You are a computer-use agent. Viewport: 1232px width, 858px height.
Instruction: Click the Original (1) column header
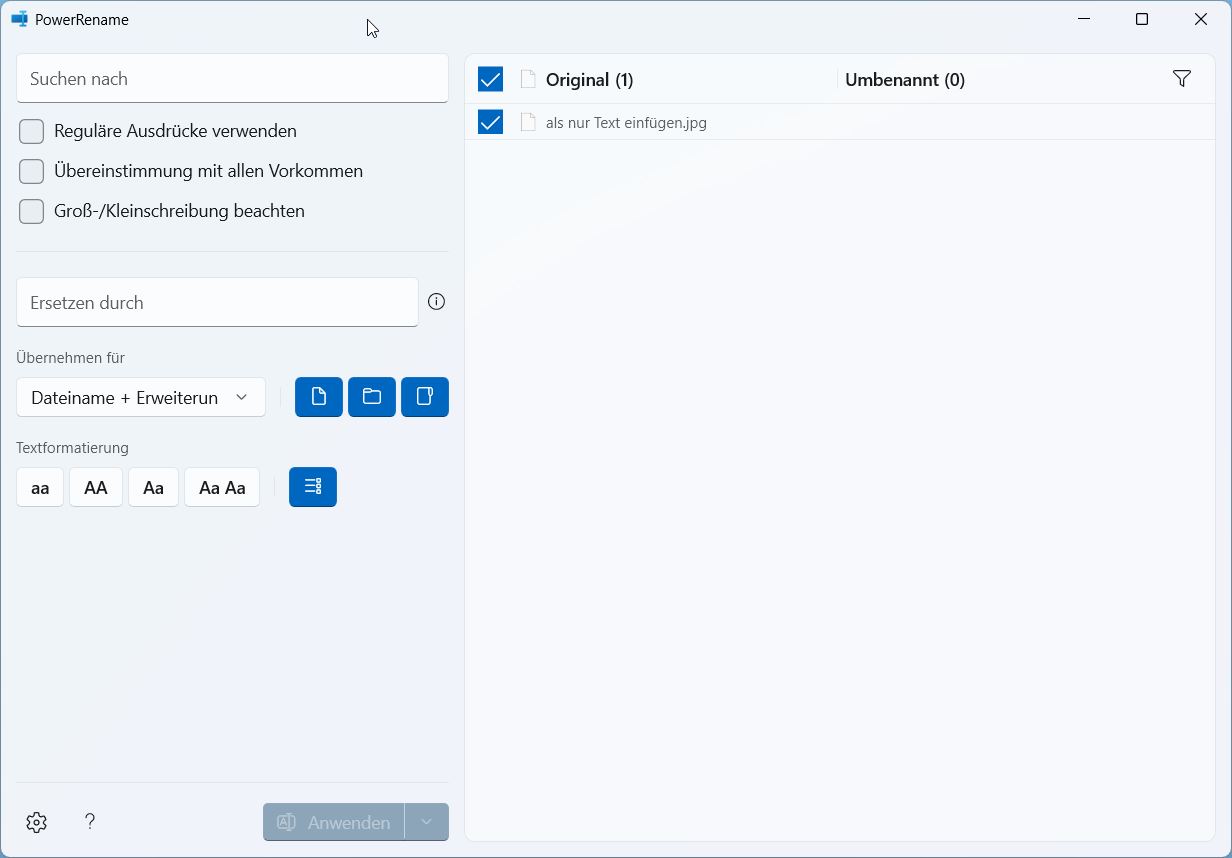pos(589,80)
